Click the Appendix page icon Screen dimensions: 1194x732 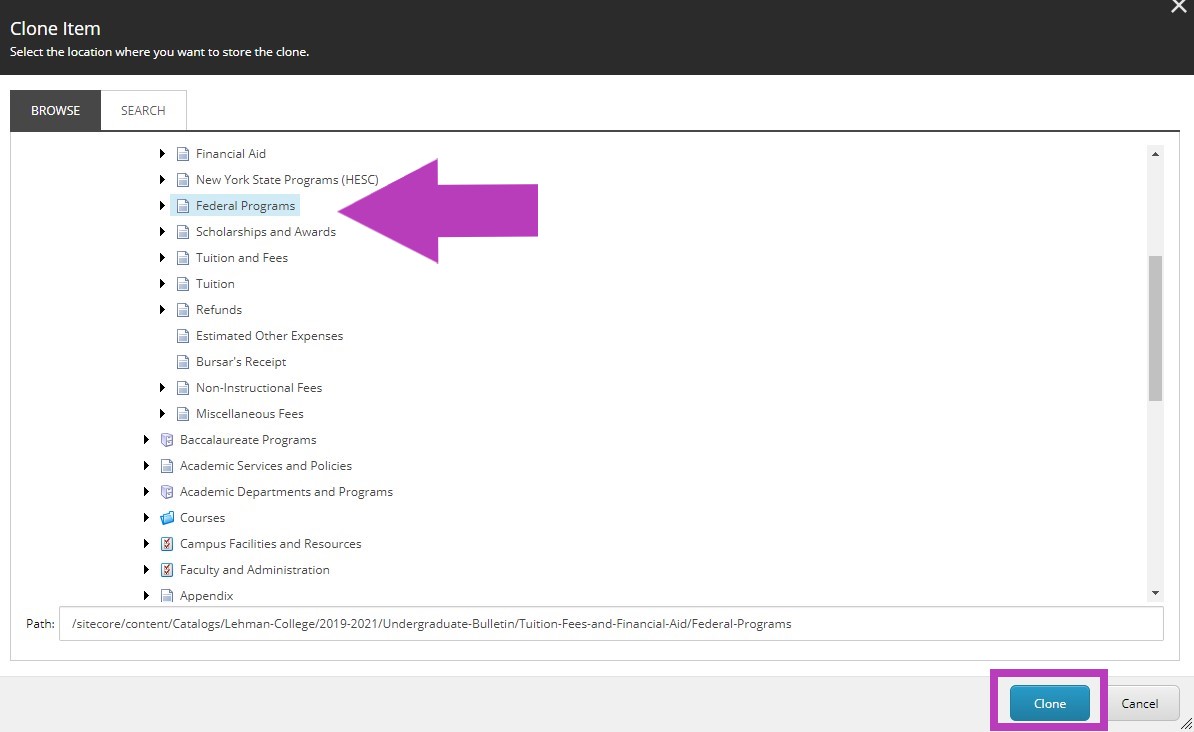tap(167, 596)
